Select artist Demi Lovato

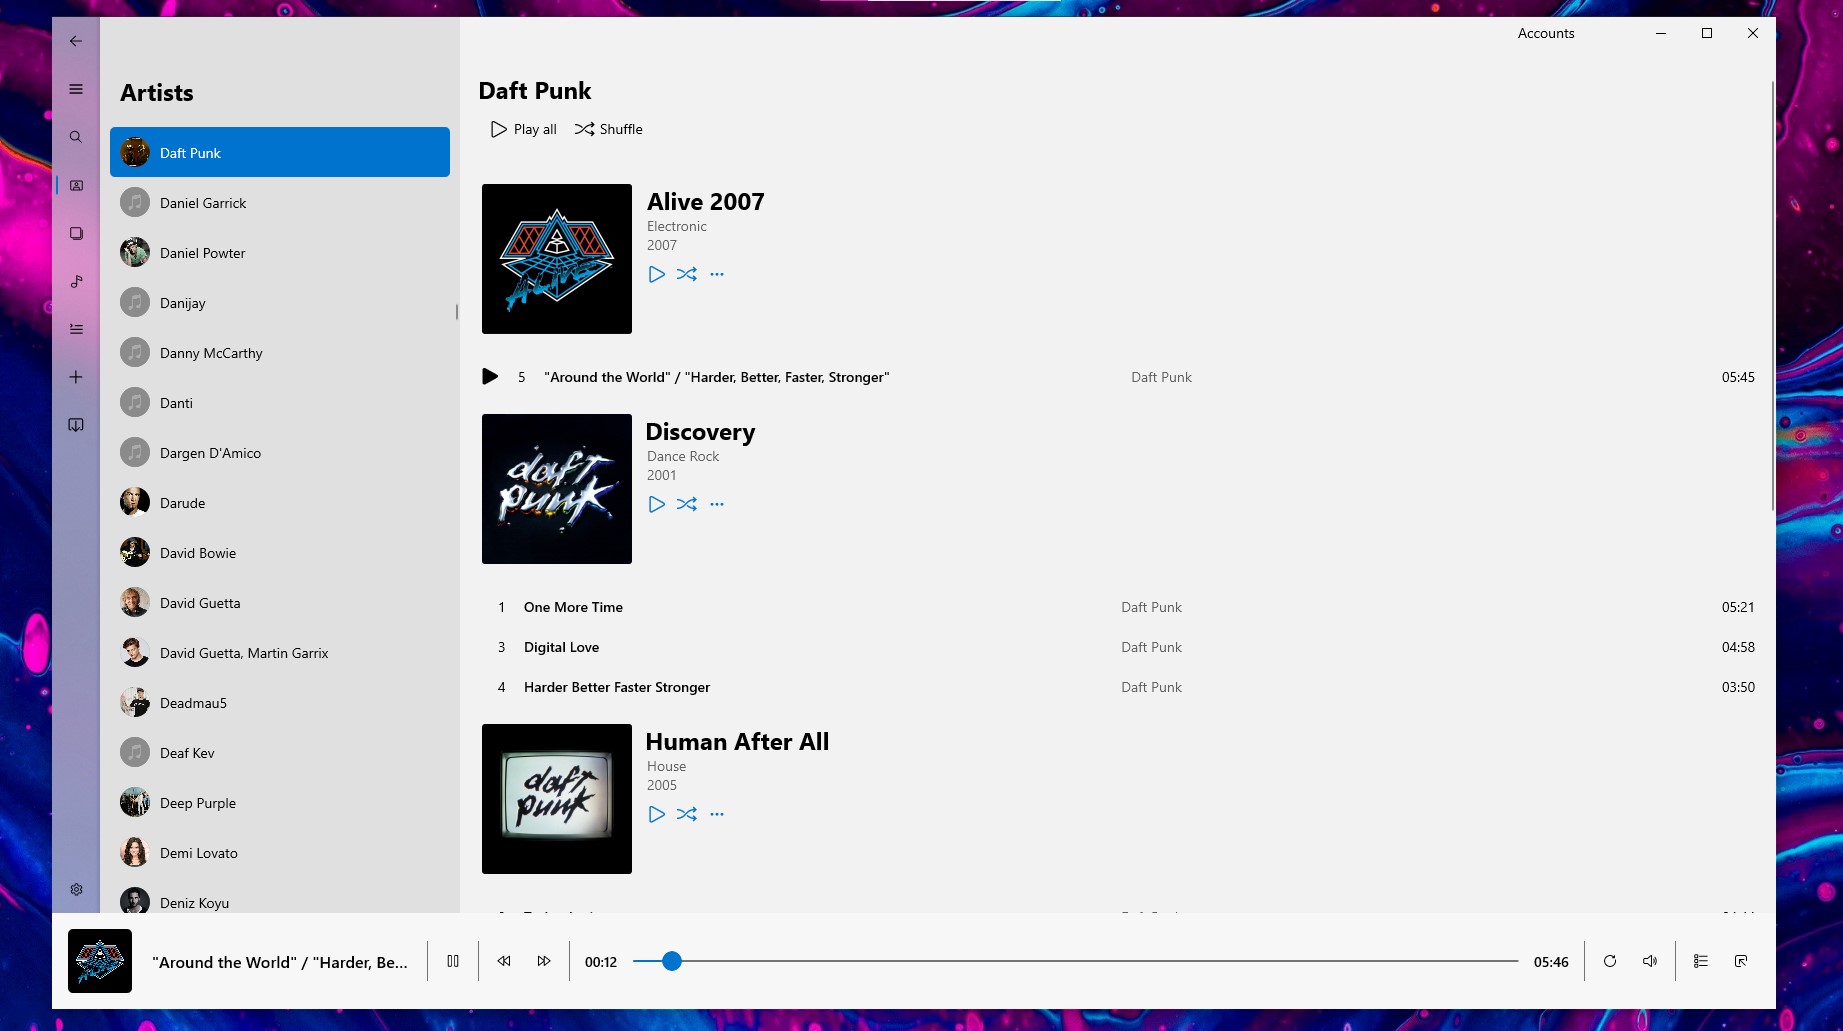click(x=280, y=852)
